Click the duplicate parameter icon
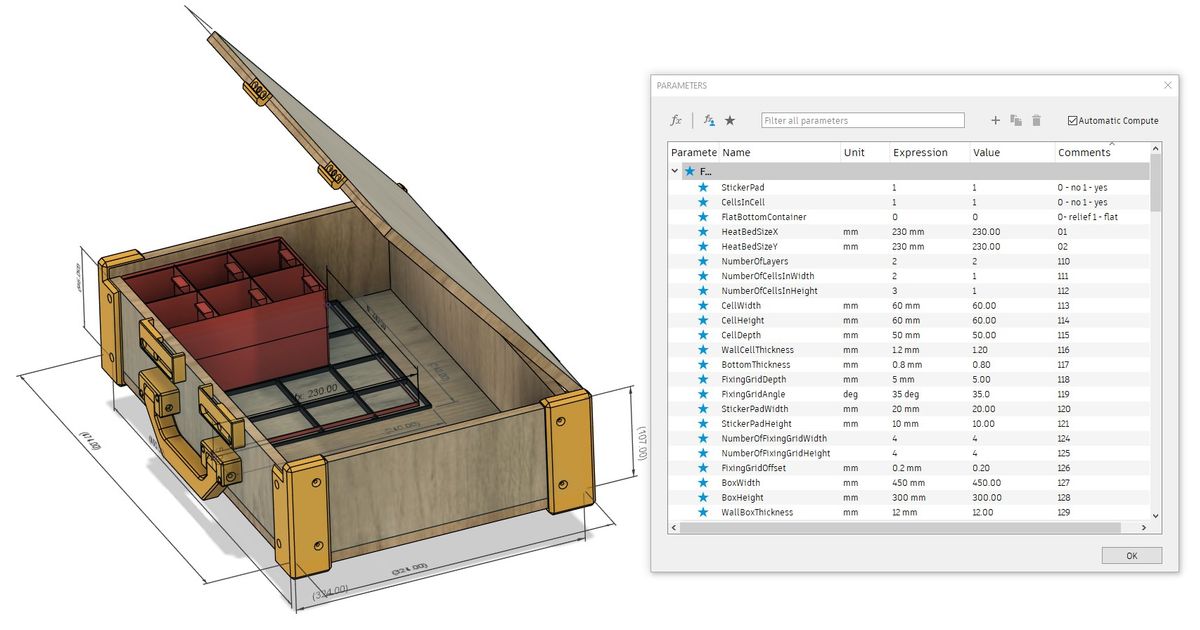The image size is (1200, 630). pos(1015,120)
